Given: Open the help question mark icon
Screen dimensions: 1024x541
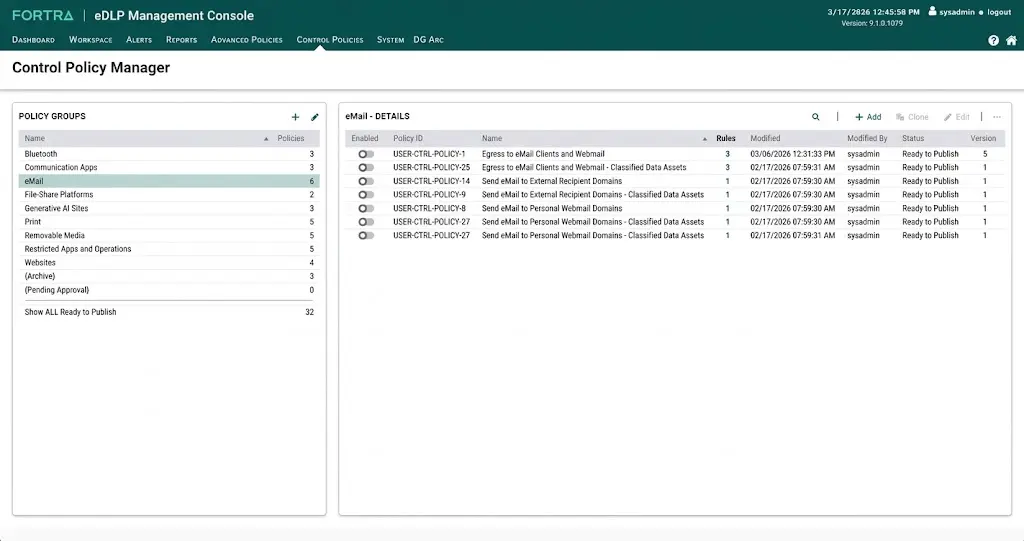Looking at the screenshot, I should pos(993,41).
